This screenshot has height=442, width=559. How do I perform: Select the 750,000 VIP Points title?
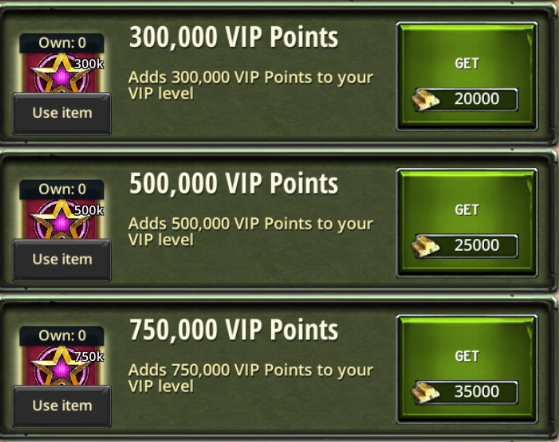234,330
